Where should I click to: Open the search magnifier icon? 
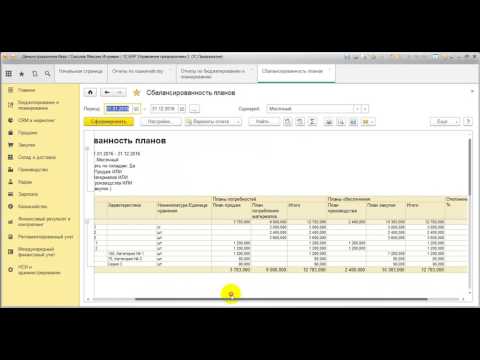pyautogui.click(x=48, y=74)
